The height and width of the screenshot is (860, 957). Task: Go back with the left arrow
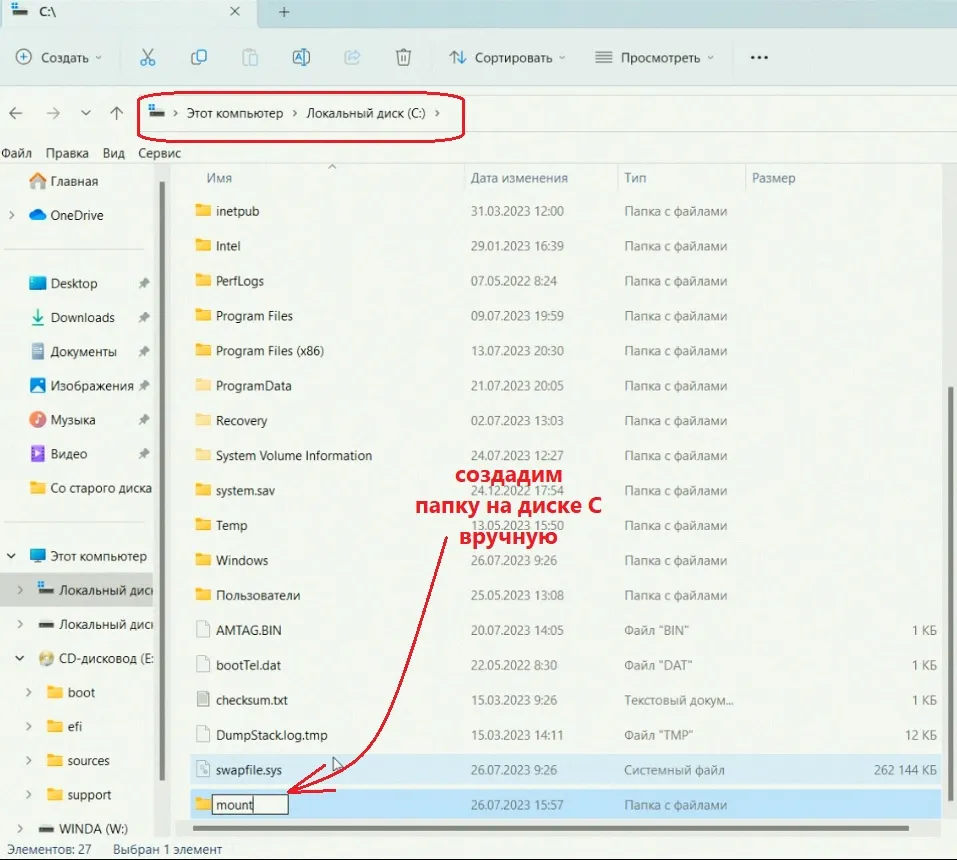tap(16, 113)
